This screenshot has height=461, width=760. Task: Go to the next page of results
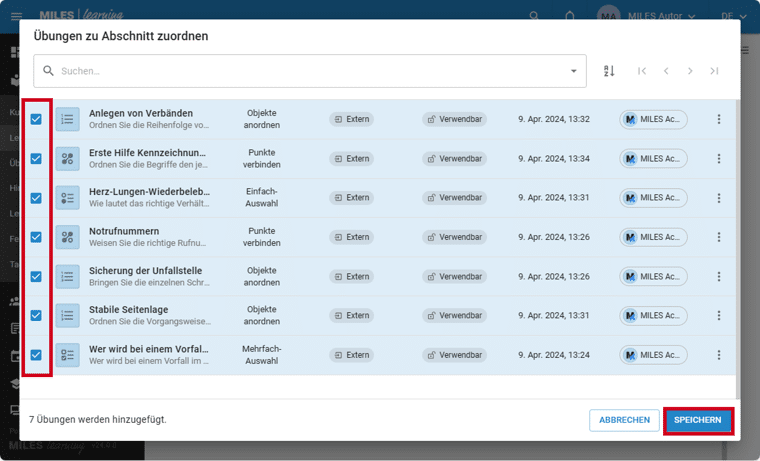coord(690,71)
